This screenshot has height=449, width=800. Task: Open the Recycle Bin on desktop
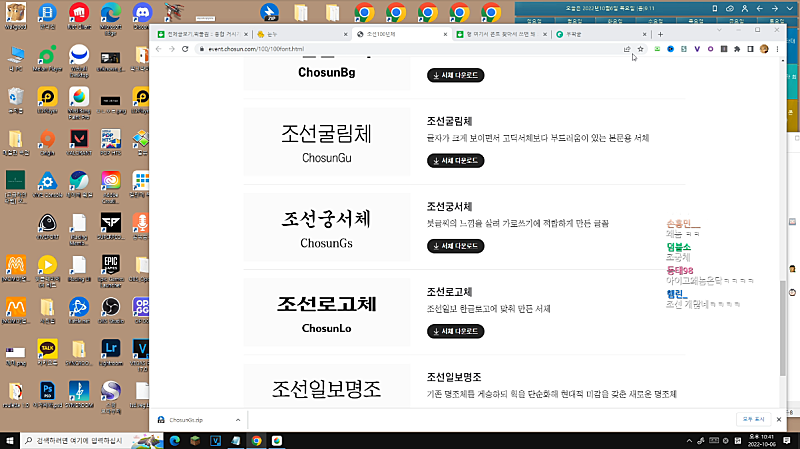tap(16, 101)
